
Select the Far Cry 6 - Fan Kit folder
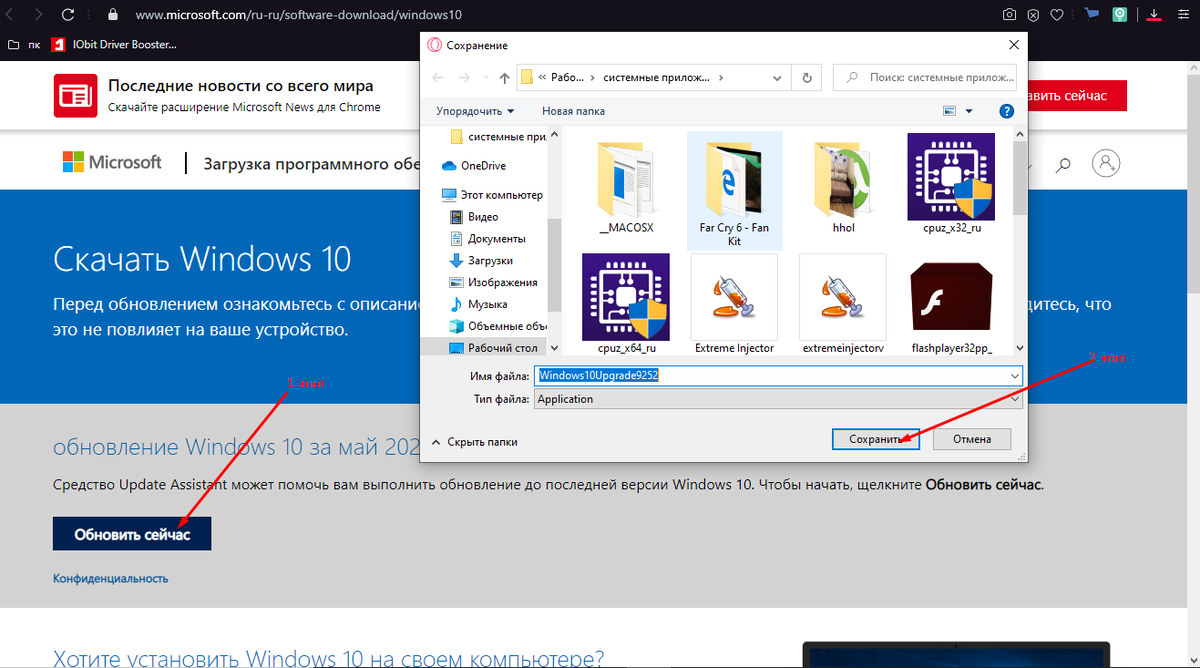(x=734, y=190)
